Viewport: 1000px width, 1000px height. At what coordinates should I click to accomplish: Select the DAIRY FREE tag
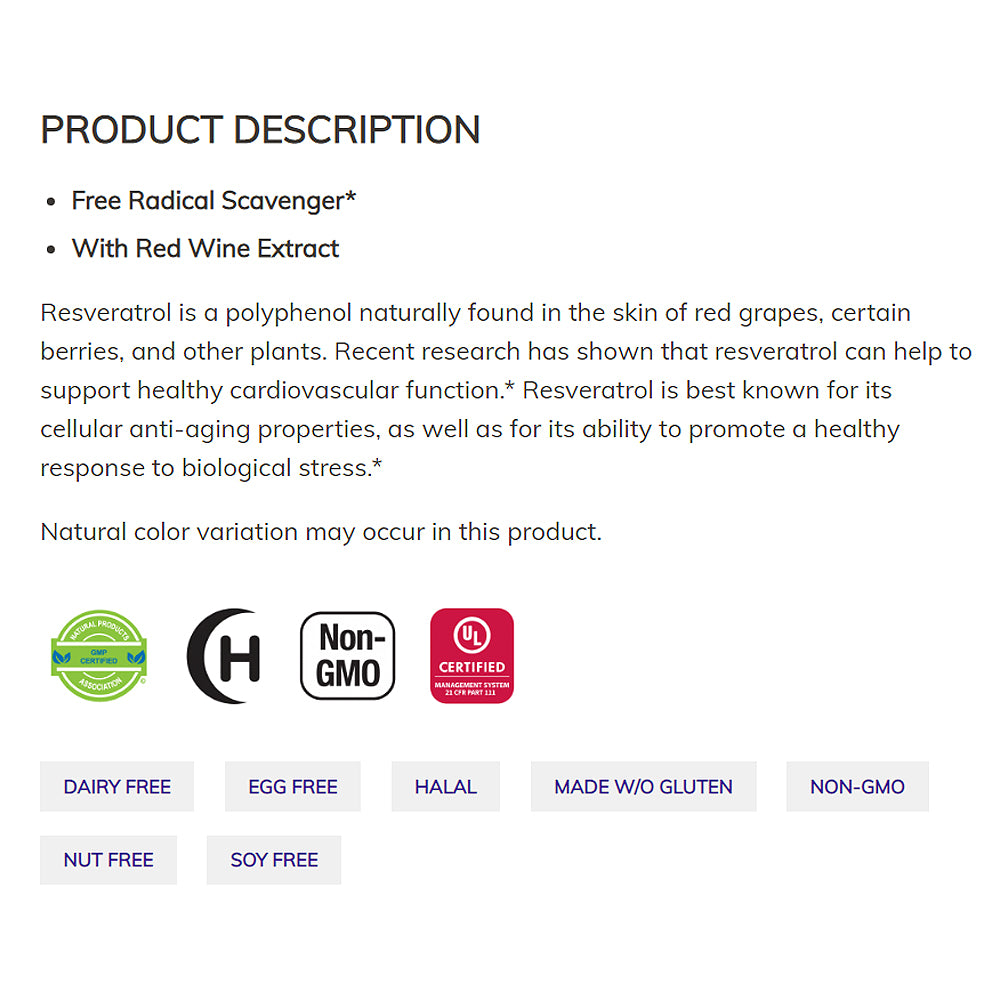coord(117,787)
